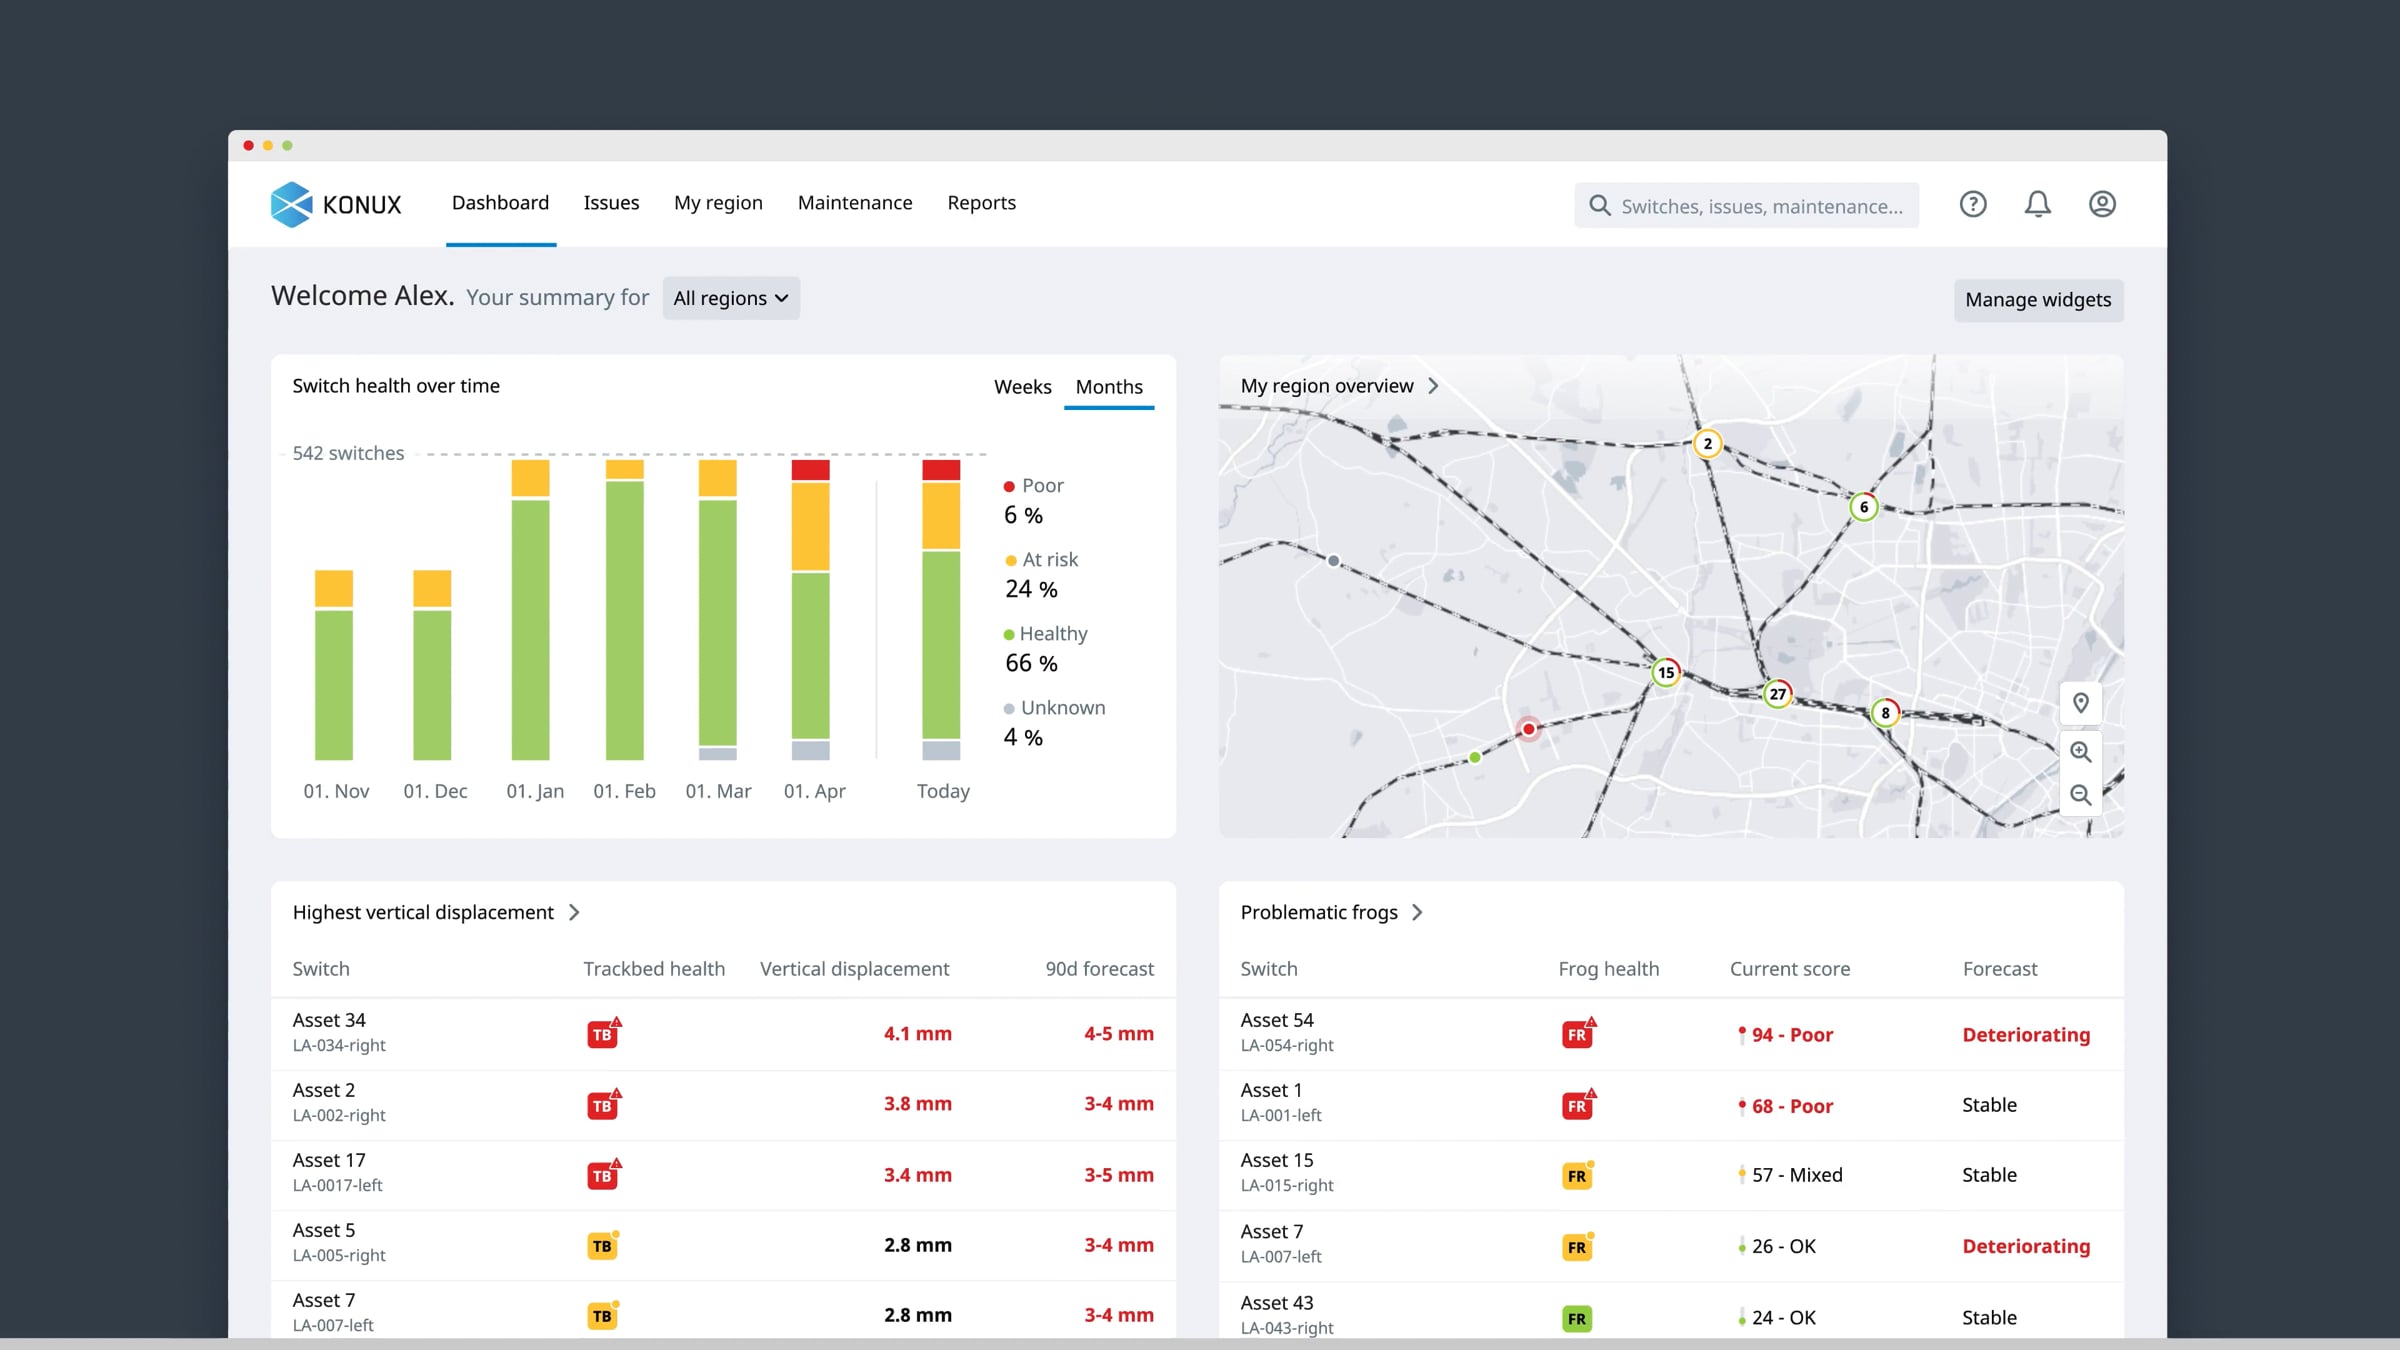The image size is (2400, 1350).
Task: Zoom out on the region map
Action: [2081, 795]
